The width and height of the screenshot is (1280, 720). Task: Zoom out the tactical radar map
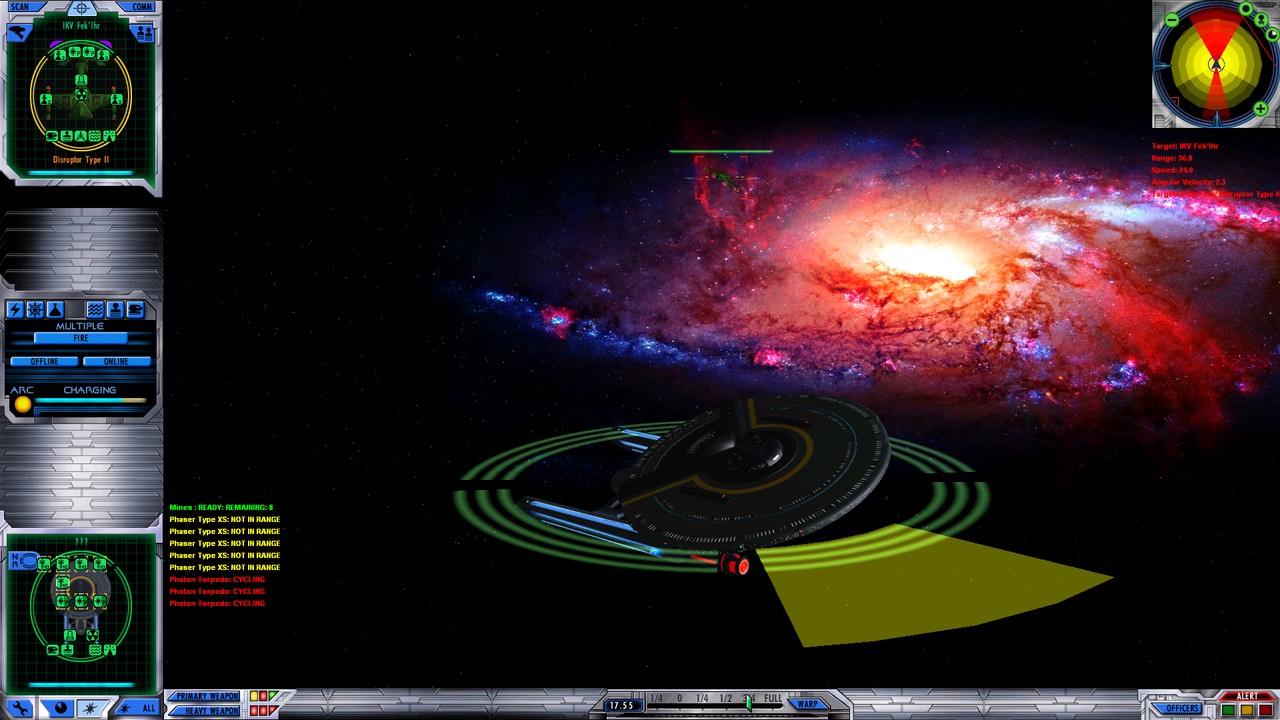click(x=1172, y=19)
